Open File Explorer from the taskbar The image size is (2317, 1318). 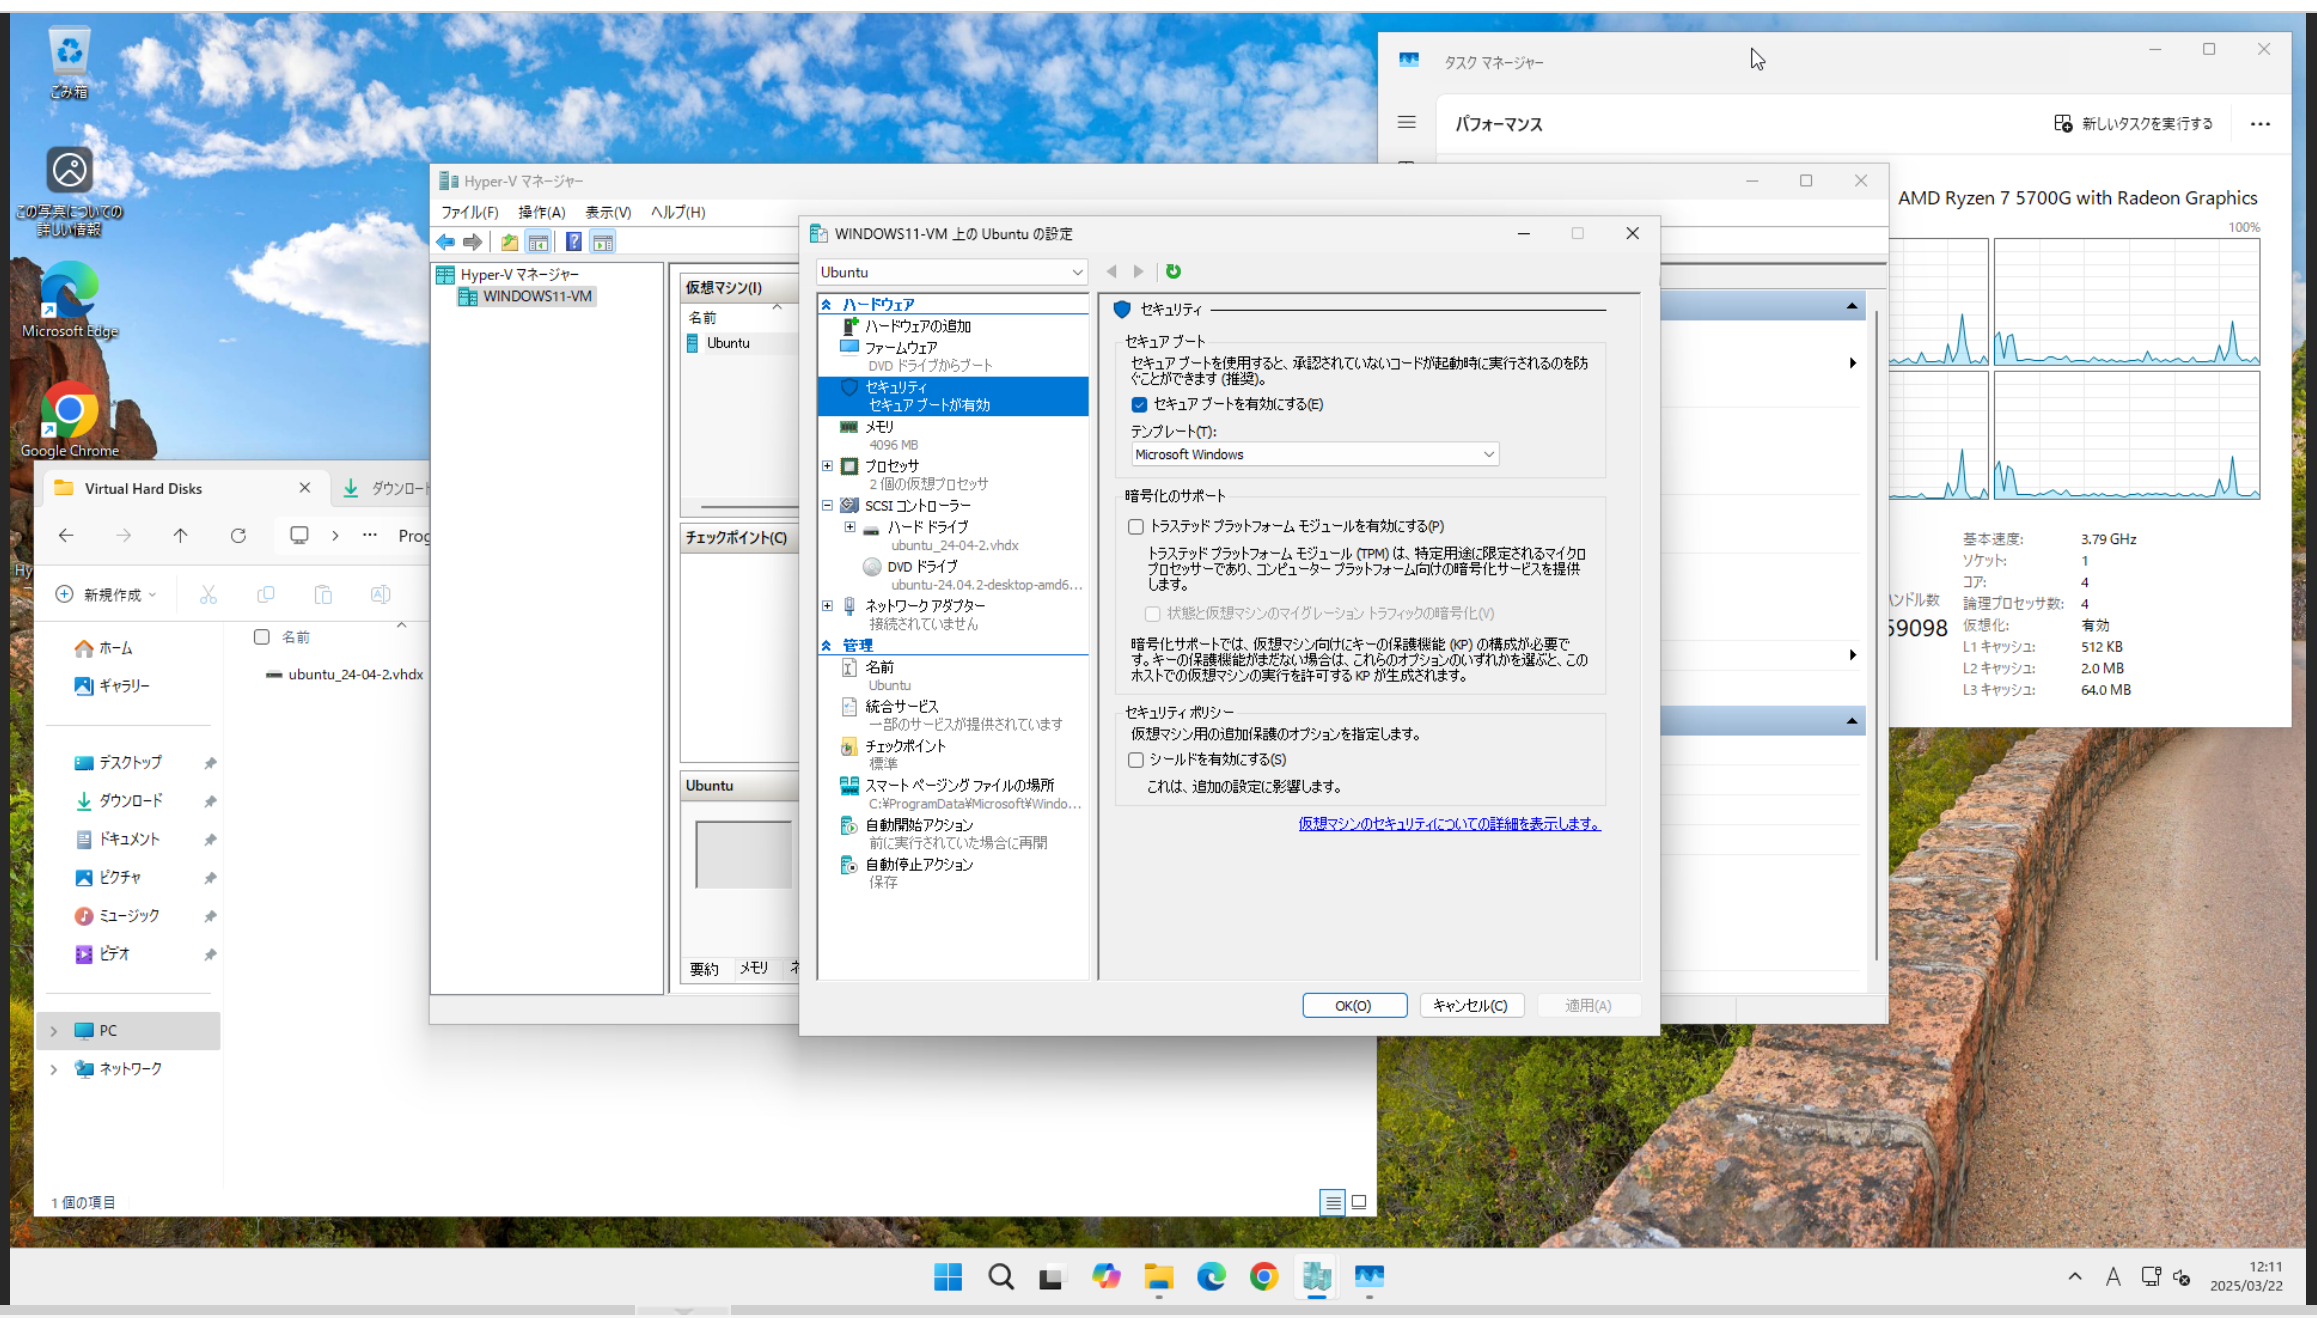(1158, 1276)
